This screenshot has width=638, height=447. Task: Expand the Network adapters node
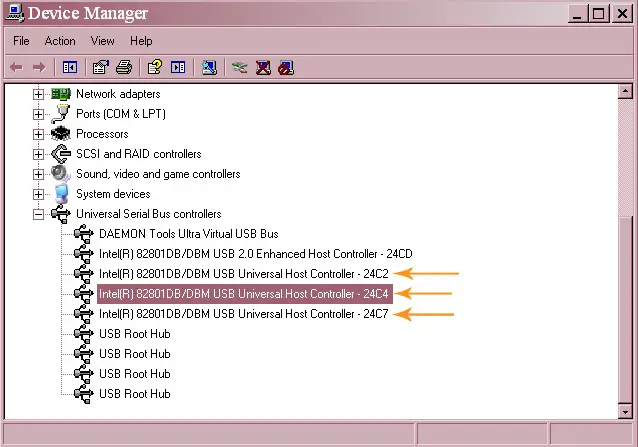pos(38,94)
